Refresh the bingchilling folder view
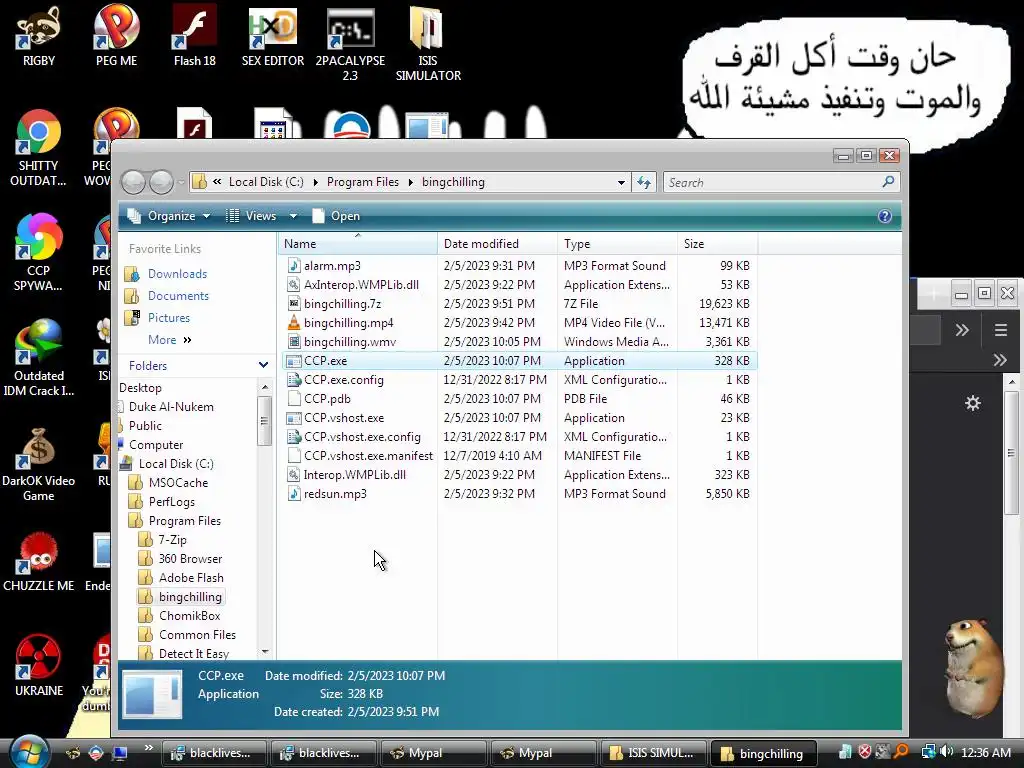The width and height of the screenshot is (1024, 768). click(644, 182)
